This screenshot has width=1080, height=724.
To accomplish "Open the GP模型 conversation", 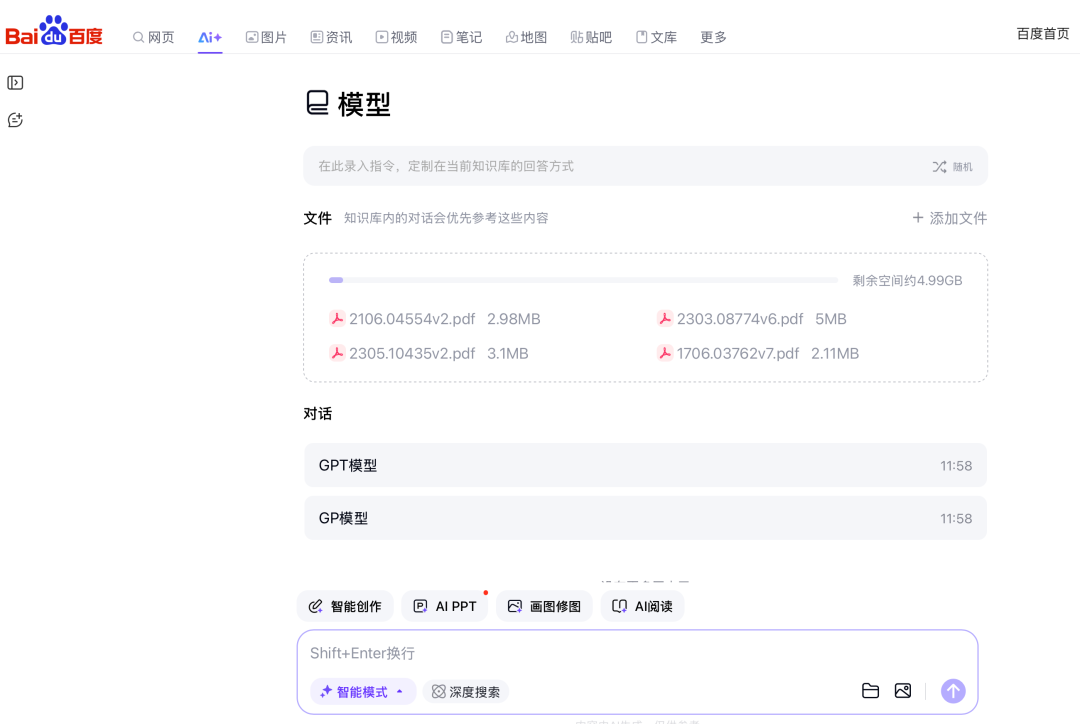I will tap(645, 518).
